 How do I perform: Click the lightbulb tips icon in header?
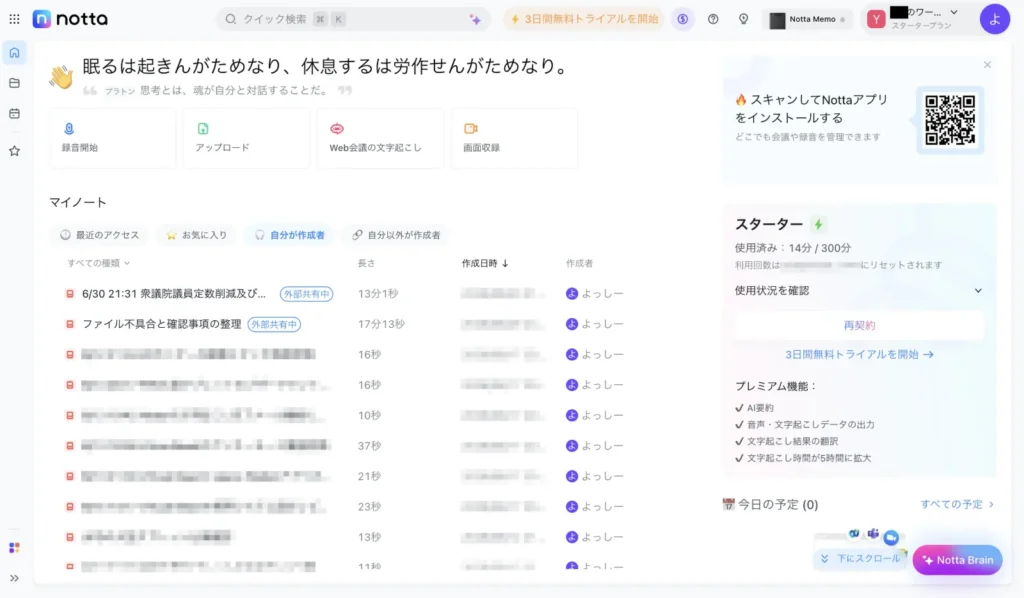tap(743, 19)
